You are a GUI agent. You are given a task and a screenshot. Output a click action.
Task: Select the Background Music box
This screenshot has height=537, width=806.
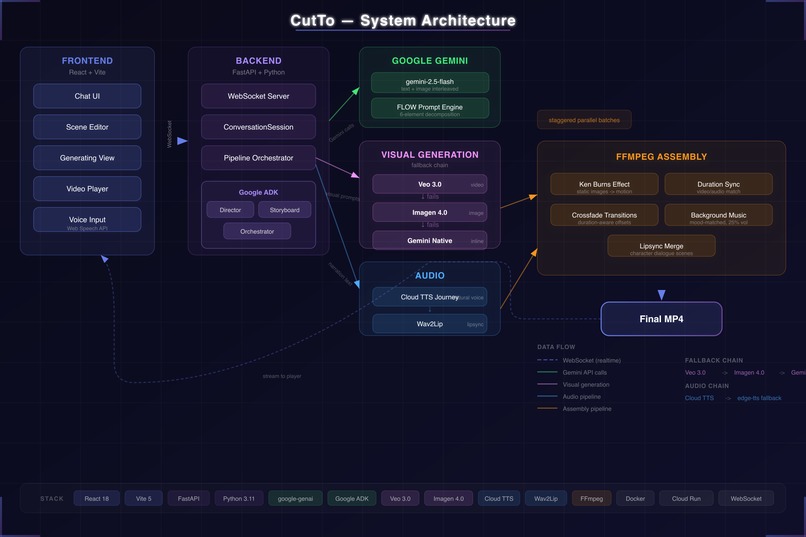point(718,215)
